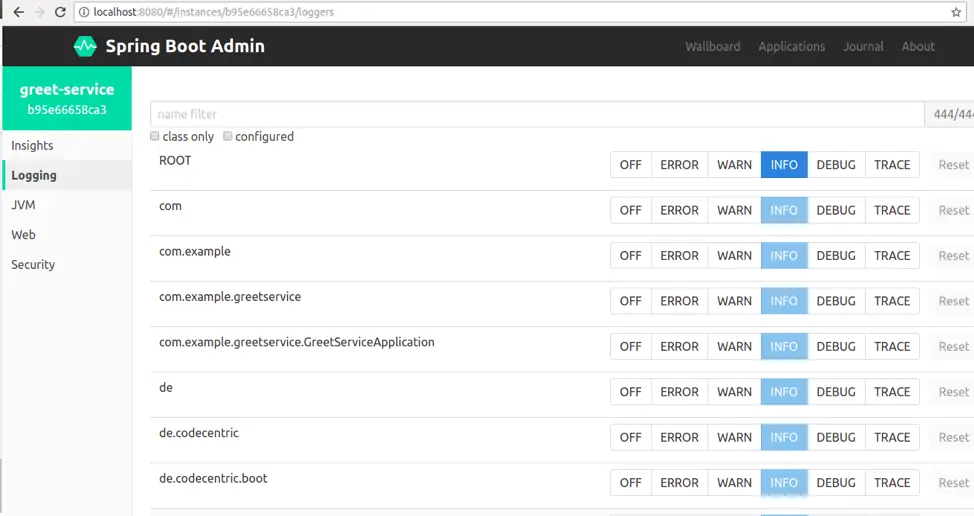Set GreetServiceApplication logger to WARN

734,346
